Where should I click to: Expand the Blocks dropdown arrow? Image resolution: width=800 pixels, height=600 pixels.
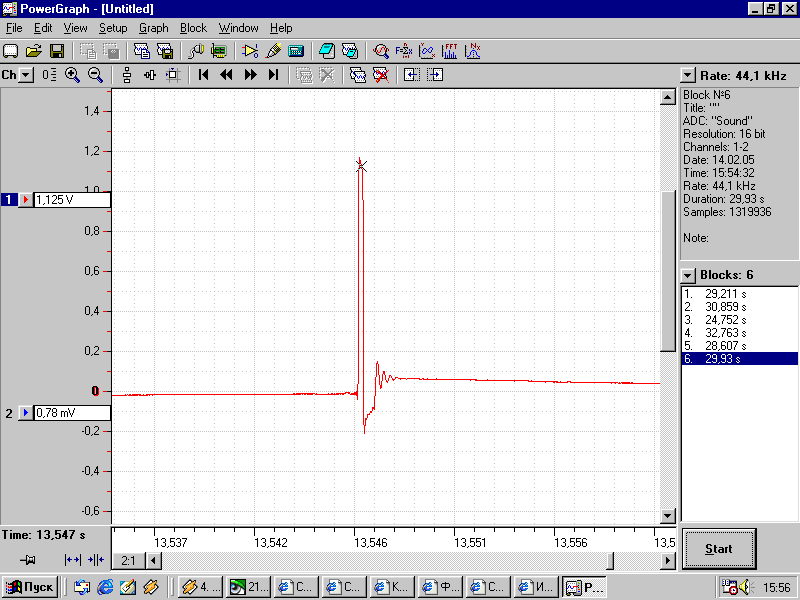pyautogui.click(x=688, y=276)
